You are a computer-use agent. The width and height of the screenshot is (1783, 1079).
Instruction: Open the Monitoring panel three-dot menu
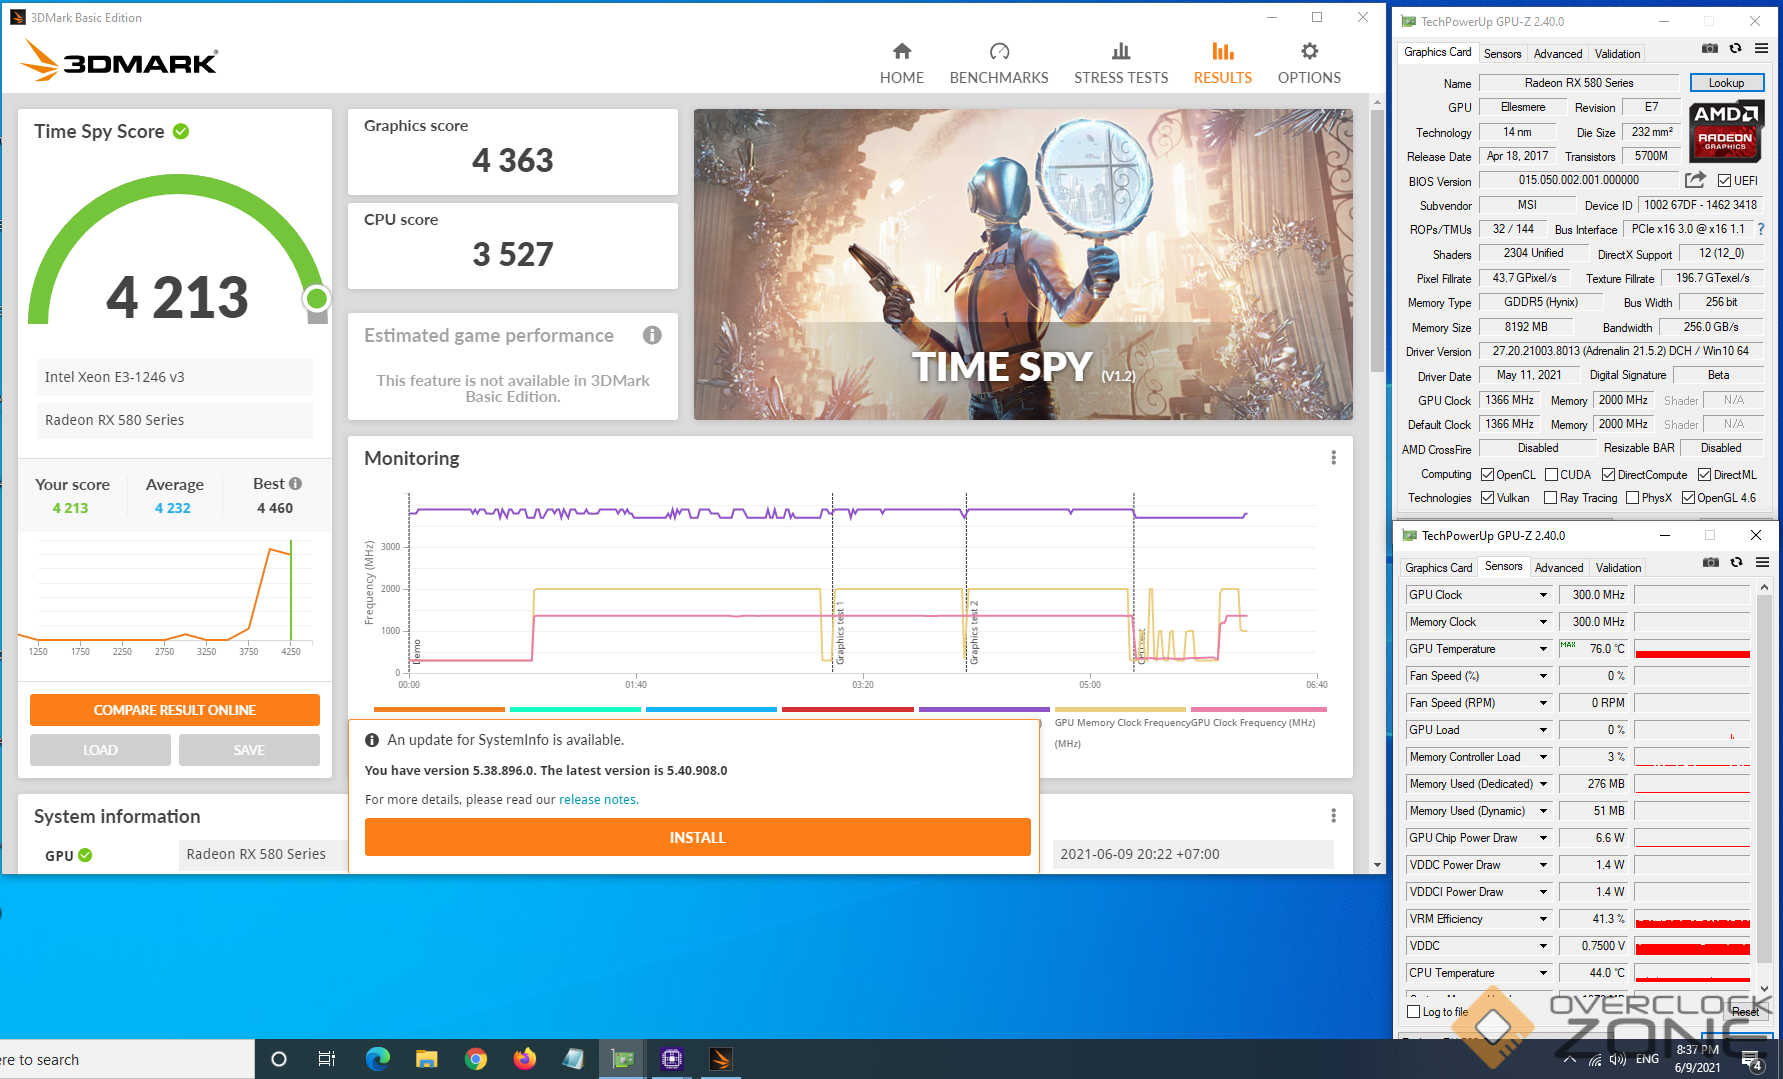[1333, 458]
